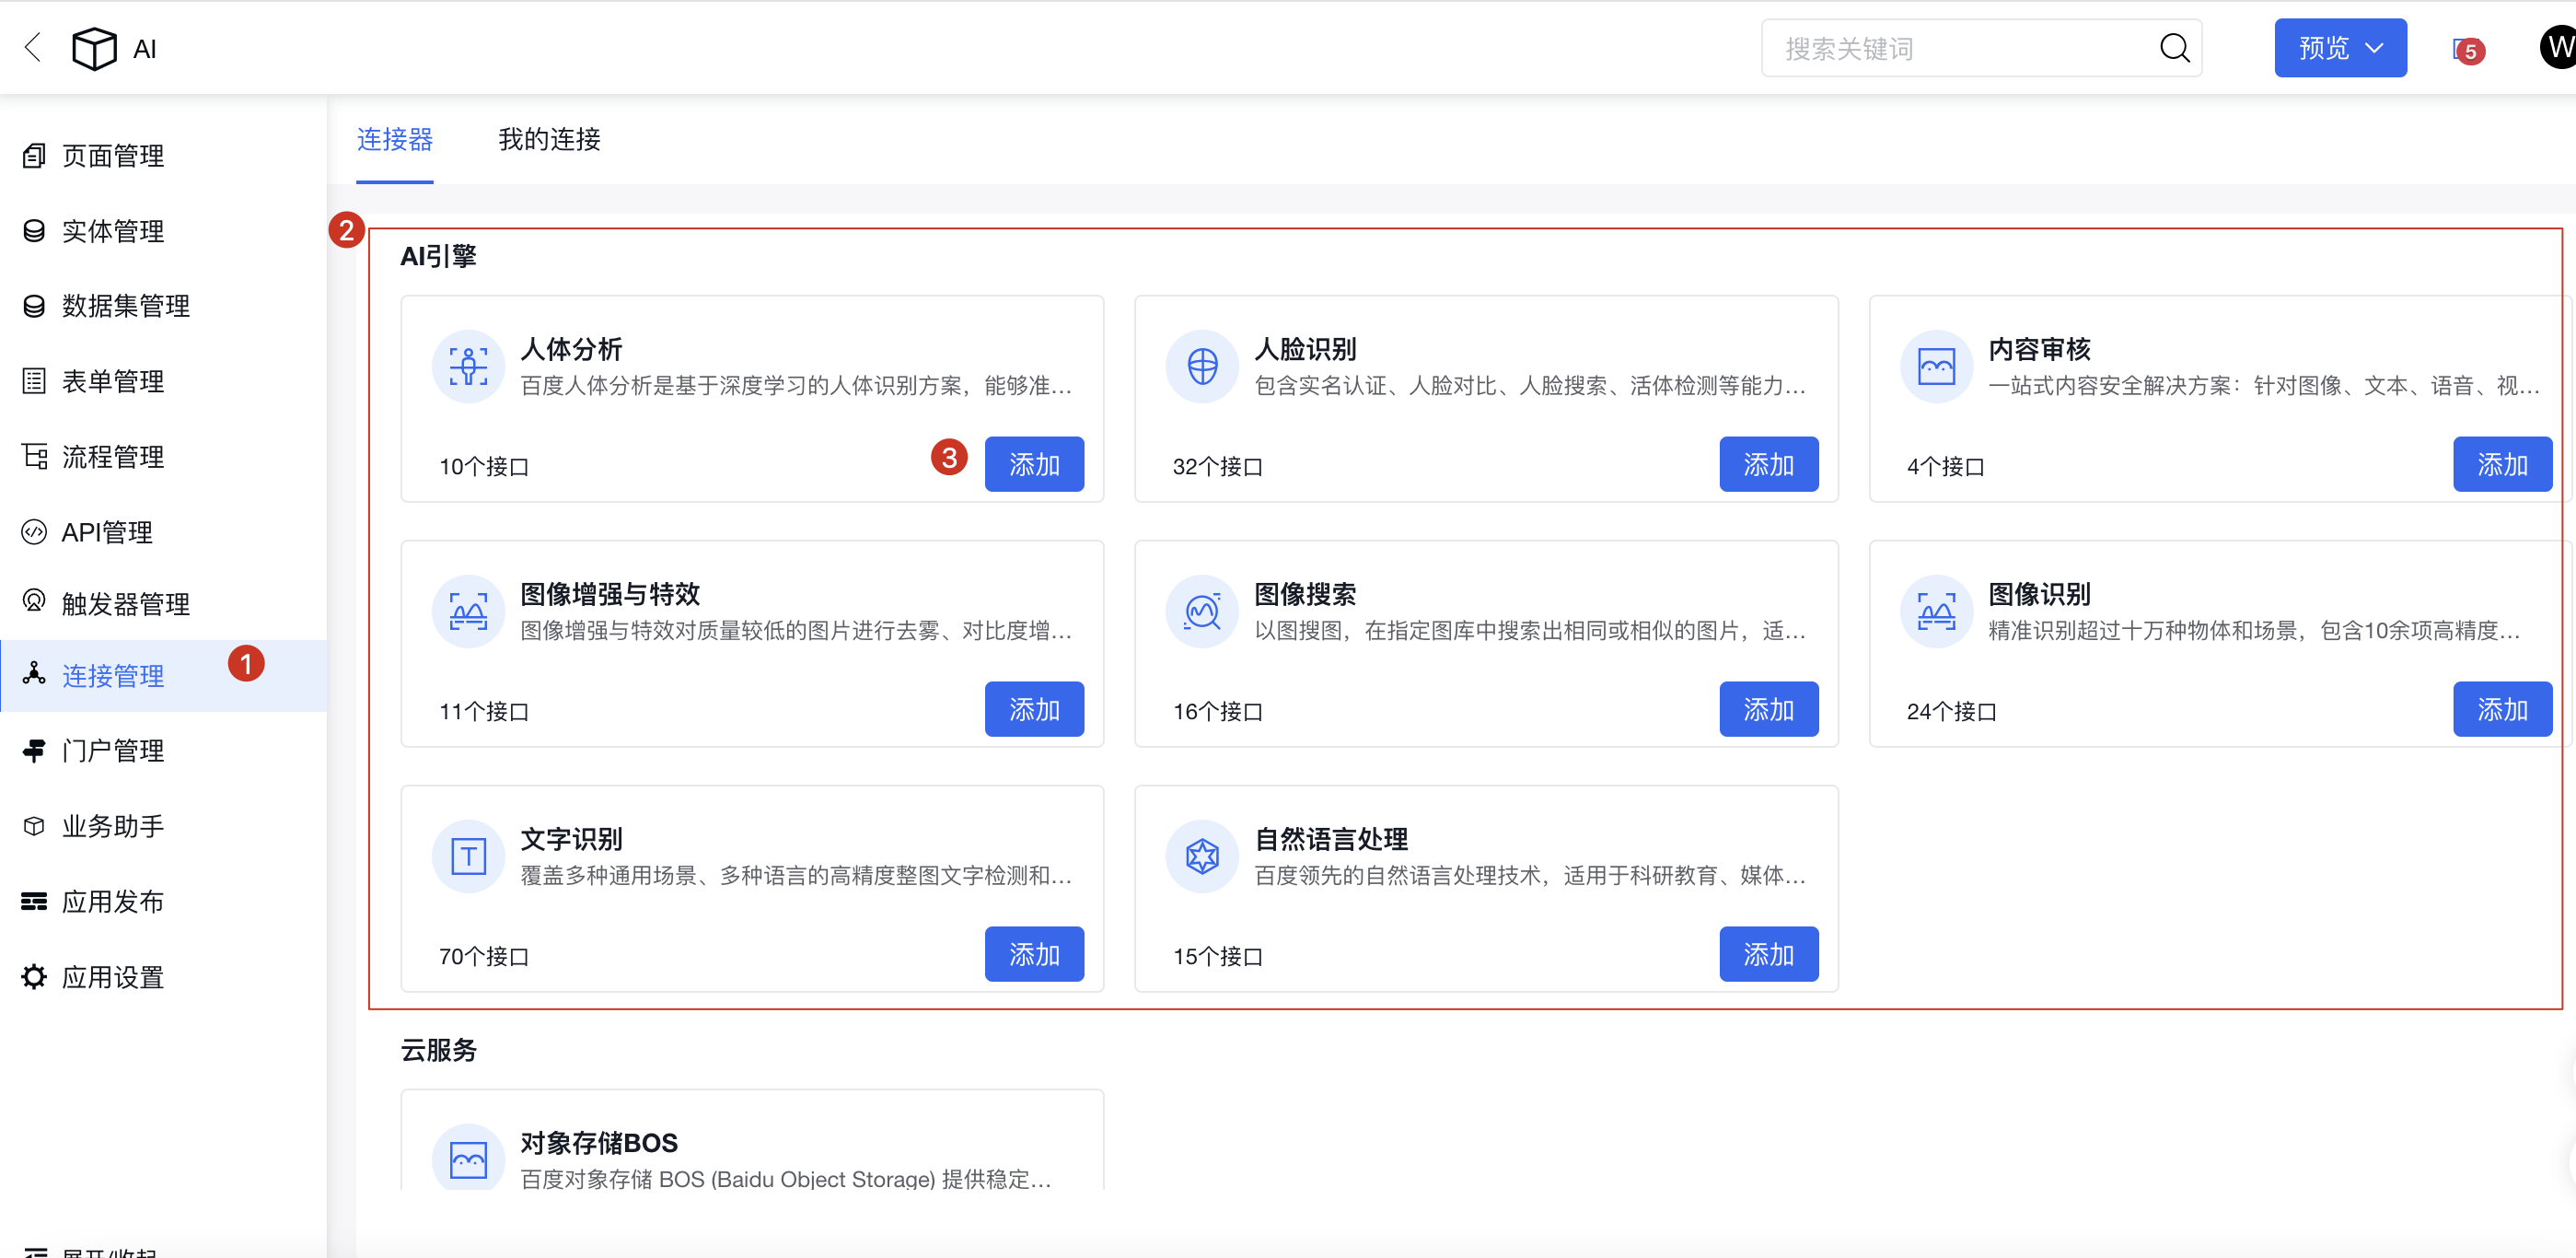Add the 图像增强与特效 connector
2576x1258 pixels.
1034,710
